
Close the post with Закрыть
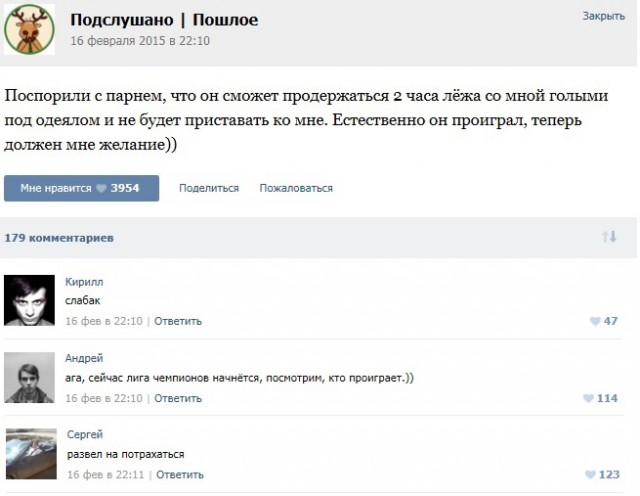(x=603, y=17)
